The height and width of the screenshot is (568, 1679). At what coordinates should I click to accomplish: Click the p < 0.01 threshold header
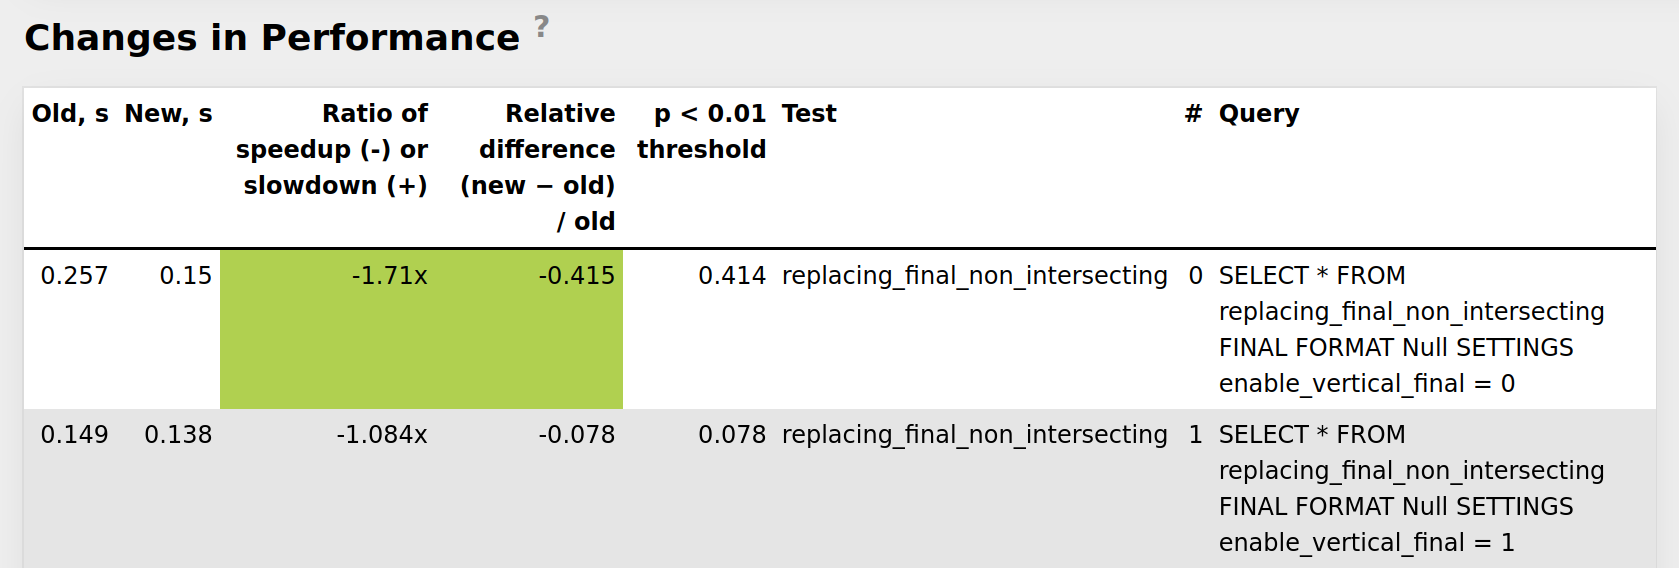(701, 131)
